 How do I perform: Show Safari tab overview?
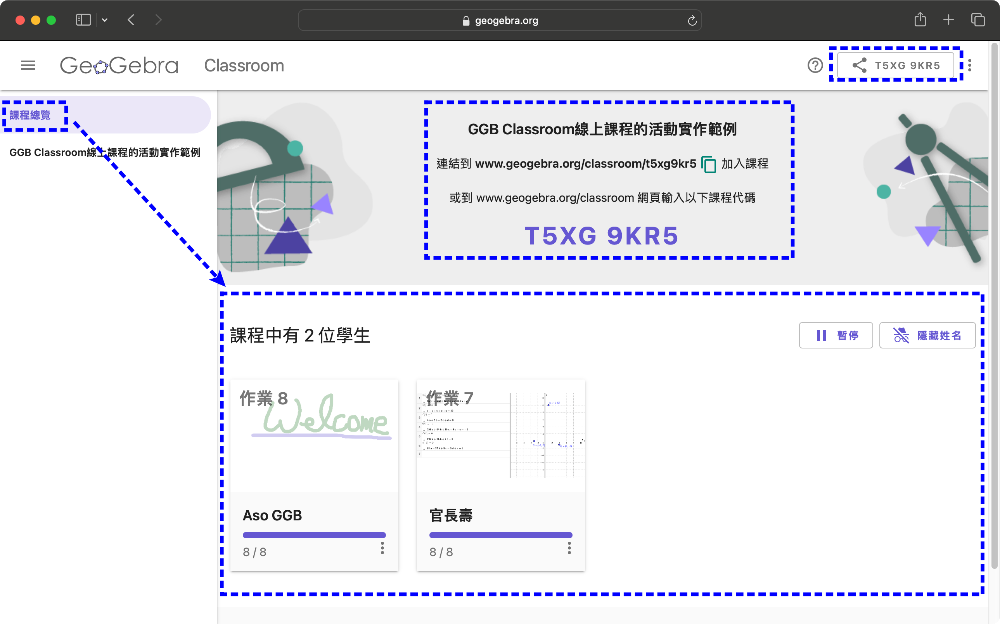[978, 20]
